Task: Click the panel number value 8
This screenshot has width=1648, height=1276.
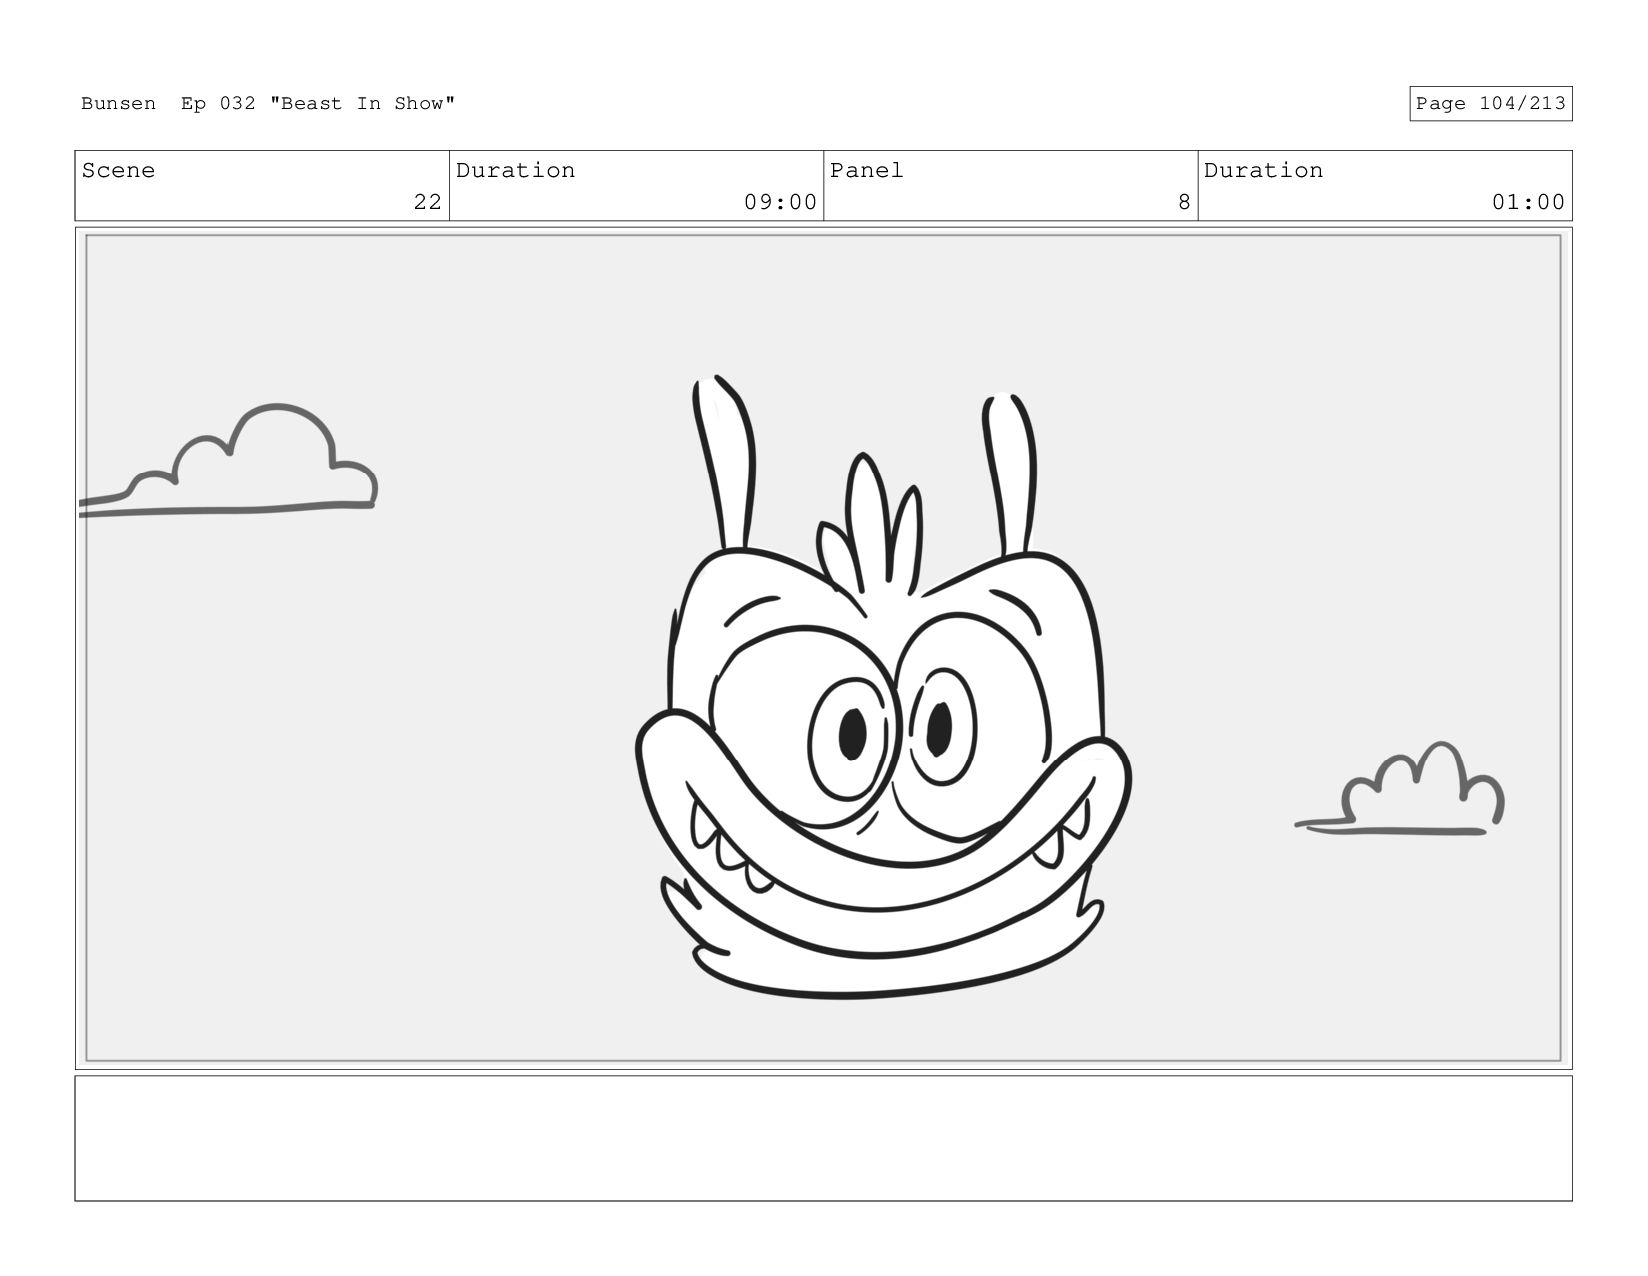Action: pos(1184,202)
